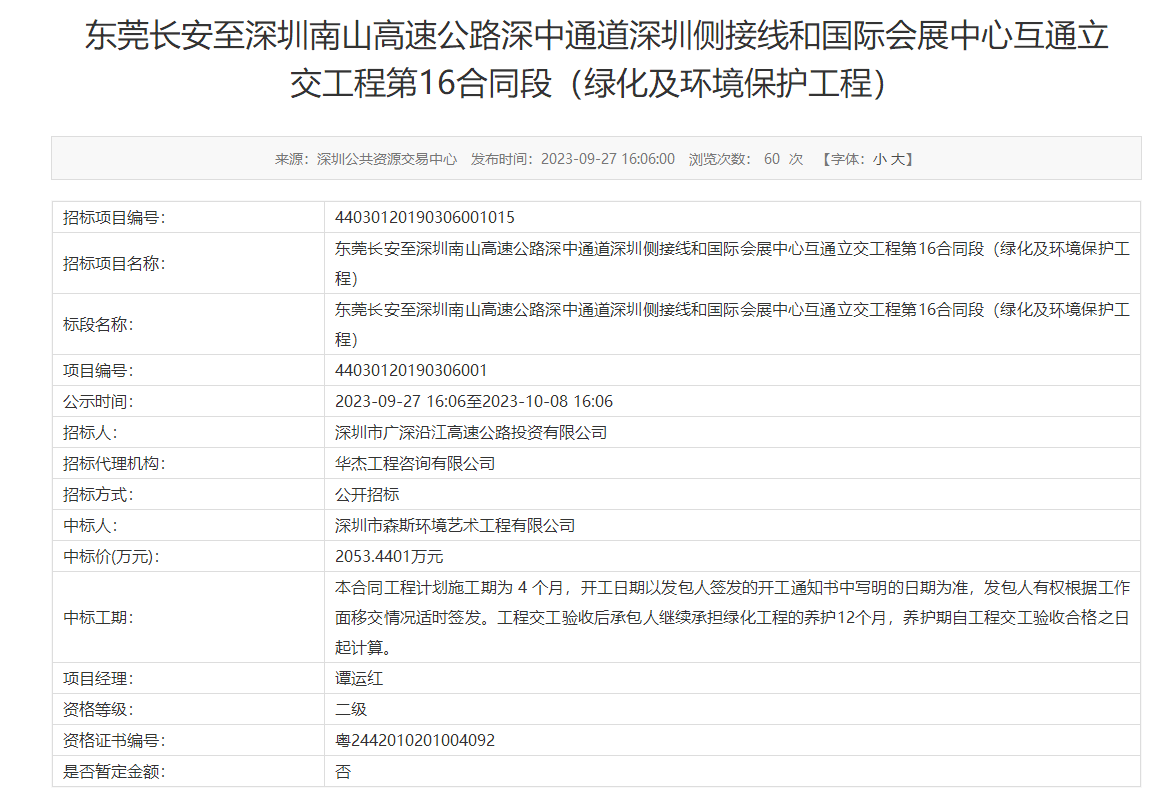Click the 资格等级 value 二级
This screenshot has width=1170, height=795.
[x=351, y=709]
